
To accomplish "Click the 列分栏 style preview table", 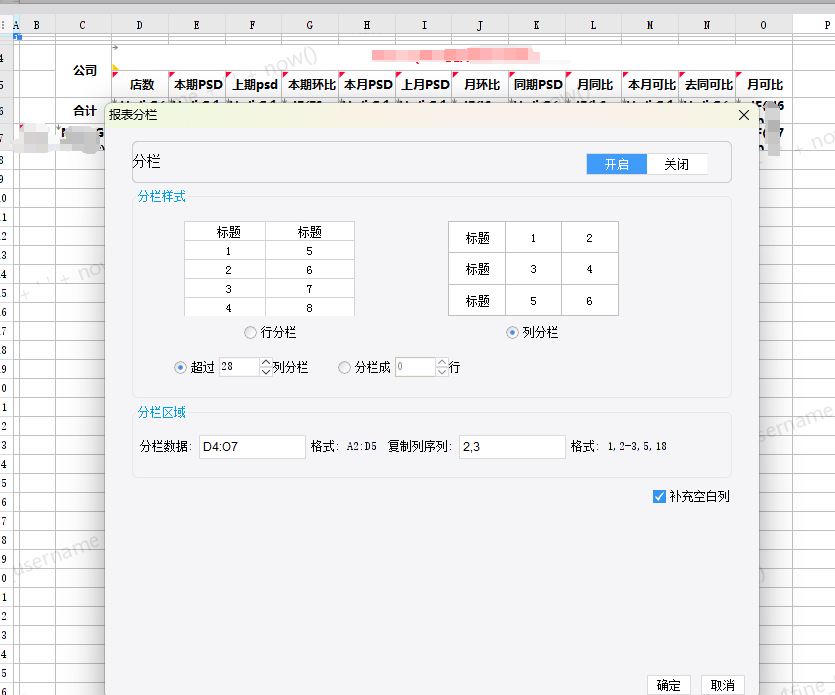I will pyautogui.click(x=534, y=269).
